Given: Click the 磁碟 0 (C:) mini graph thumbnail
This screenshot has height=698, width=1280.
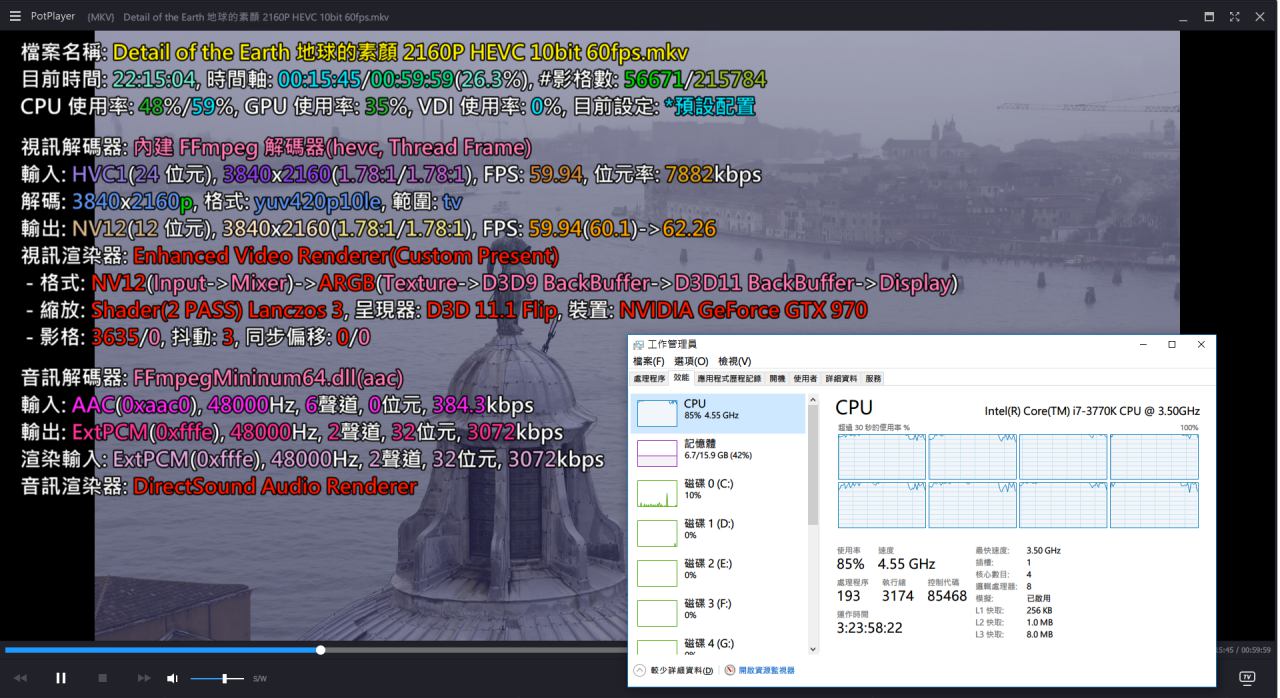Looking at the screenshot, I should click(657, 494).
